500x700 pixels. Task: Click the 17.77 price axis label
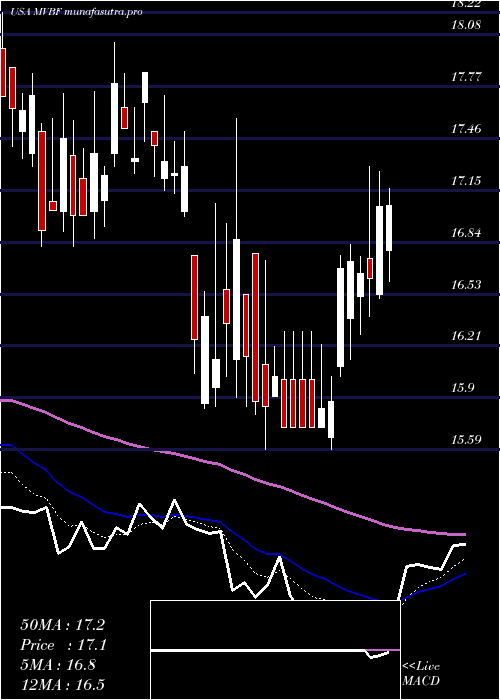click(x=466, y=77)
